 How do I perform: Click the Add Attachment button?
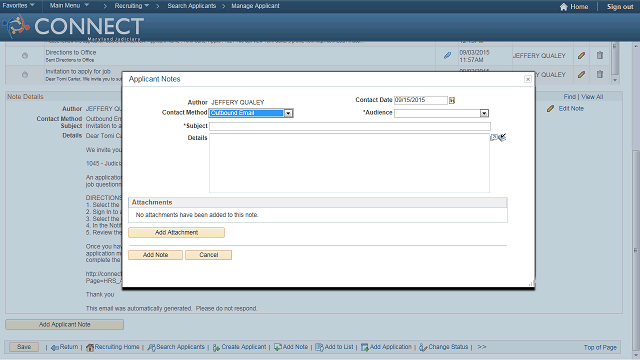click(x=176, y=232)
